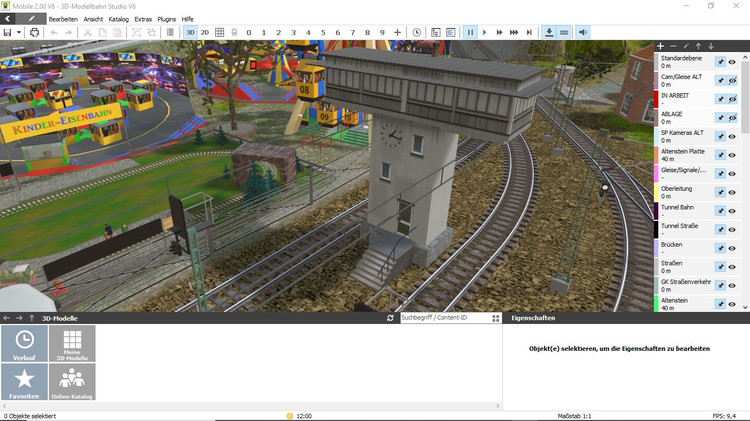Open the Hilfe menu

click(188, 19)
